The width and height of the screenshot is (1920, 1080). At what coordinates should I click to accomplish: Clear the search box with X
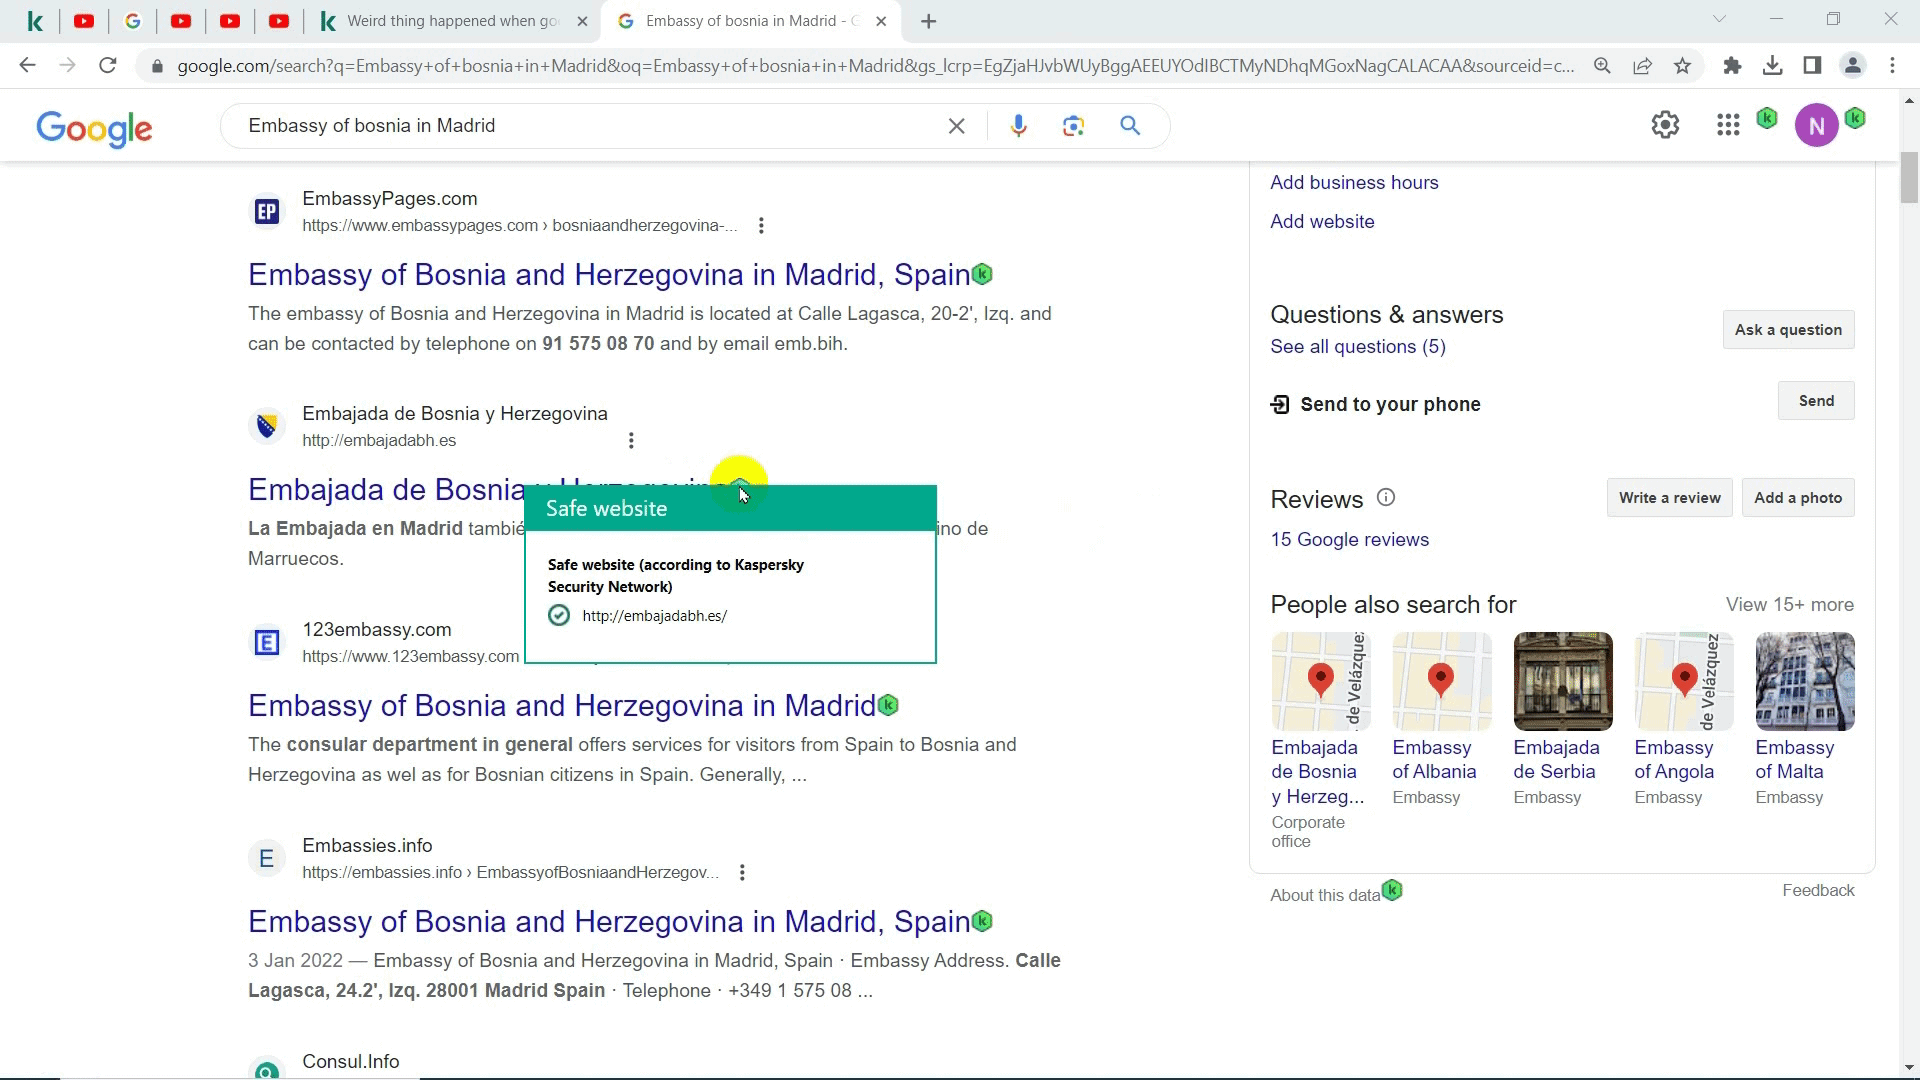(956, 126)
